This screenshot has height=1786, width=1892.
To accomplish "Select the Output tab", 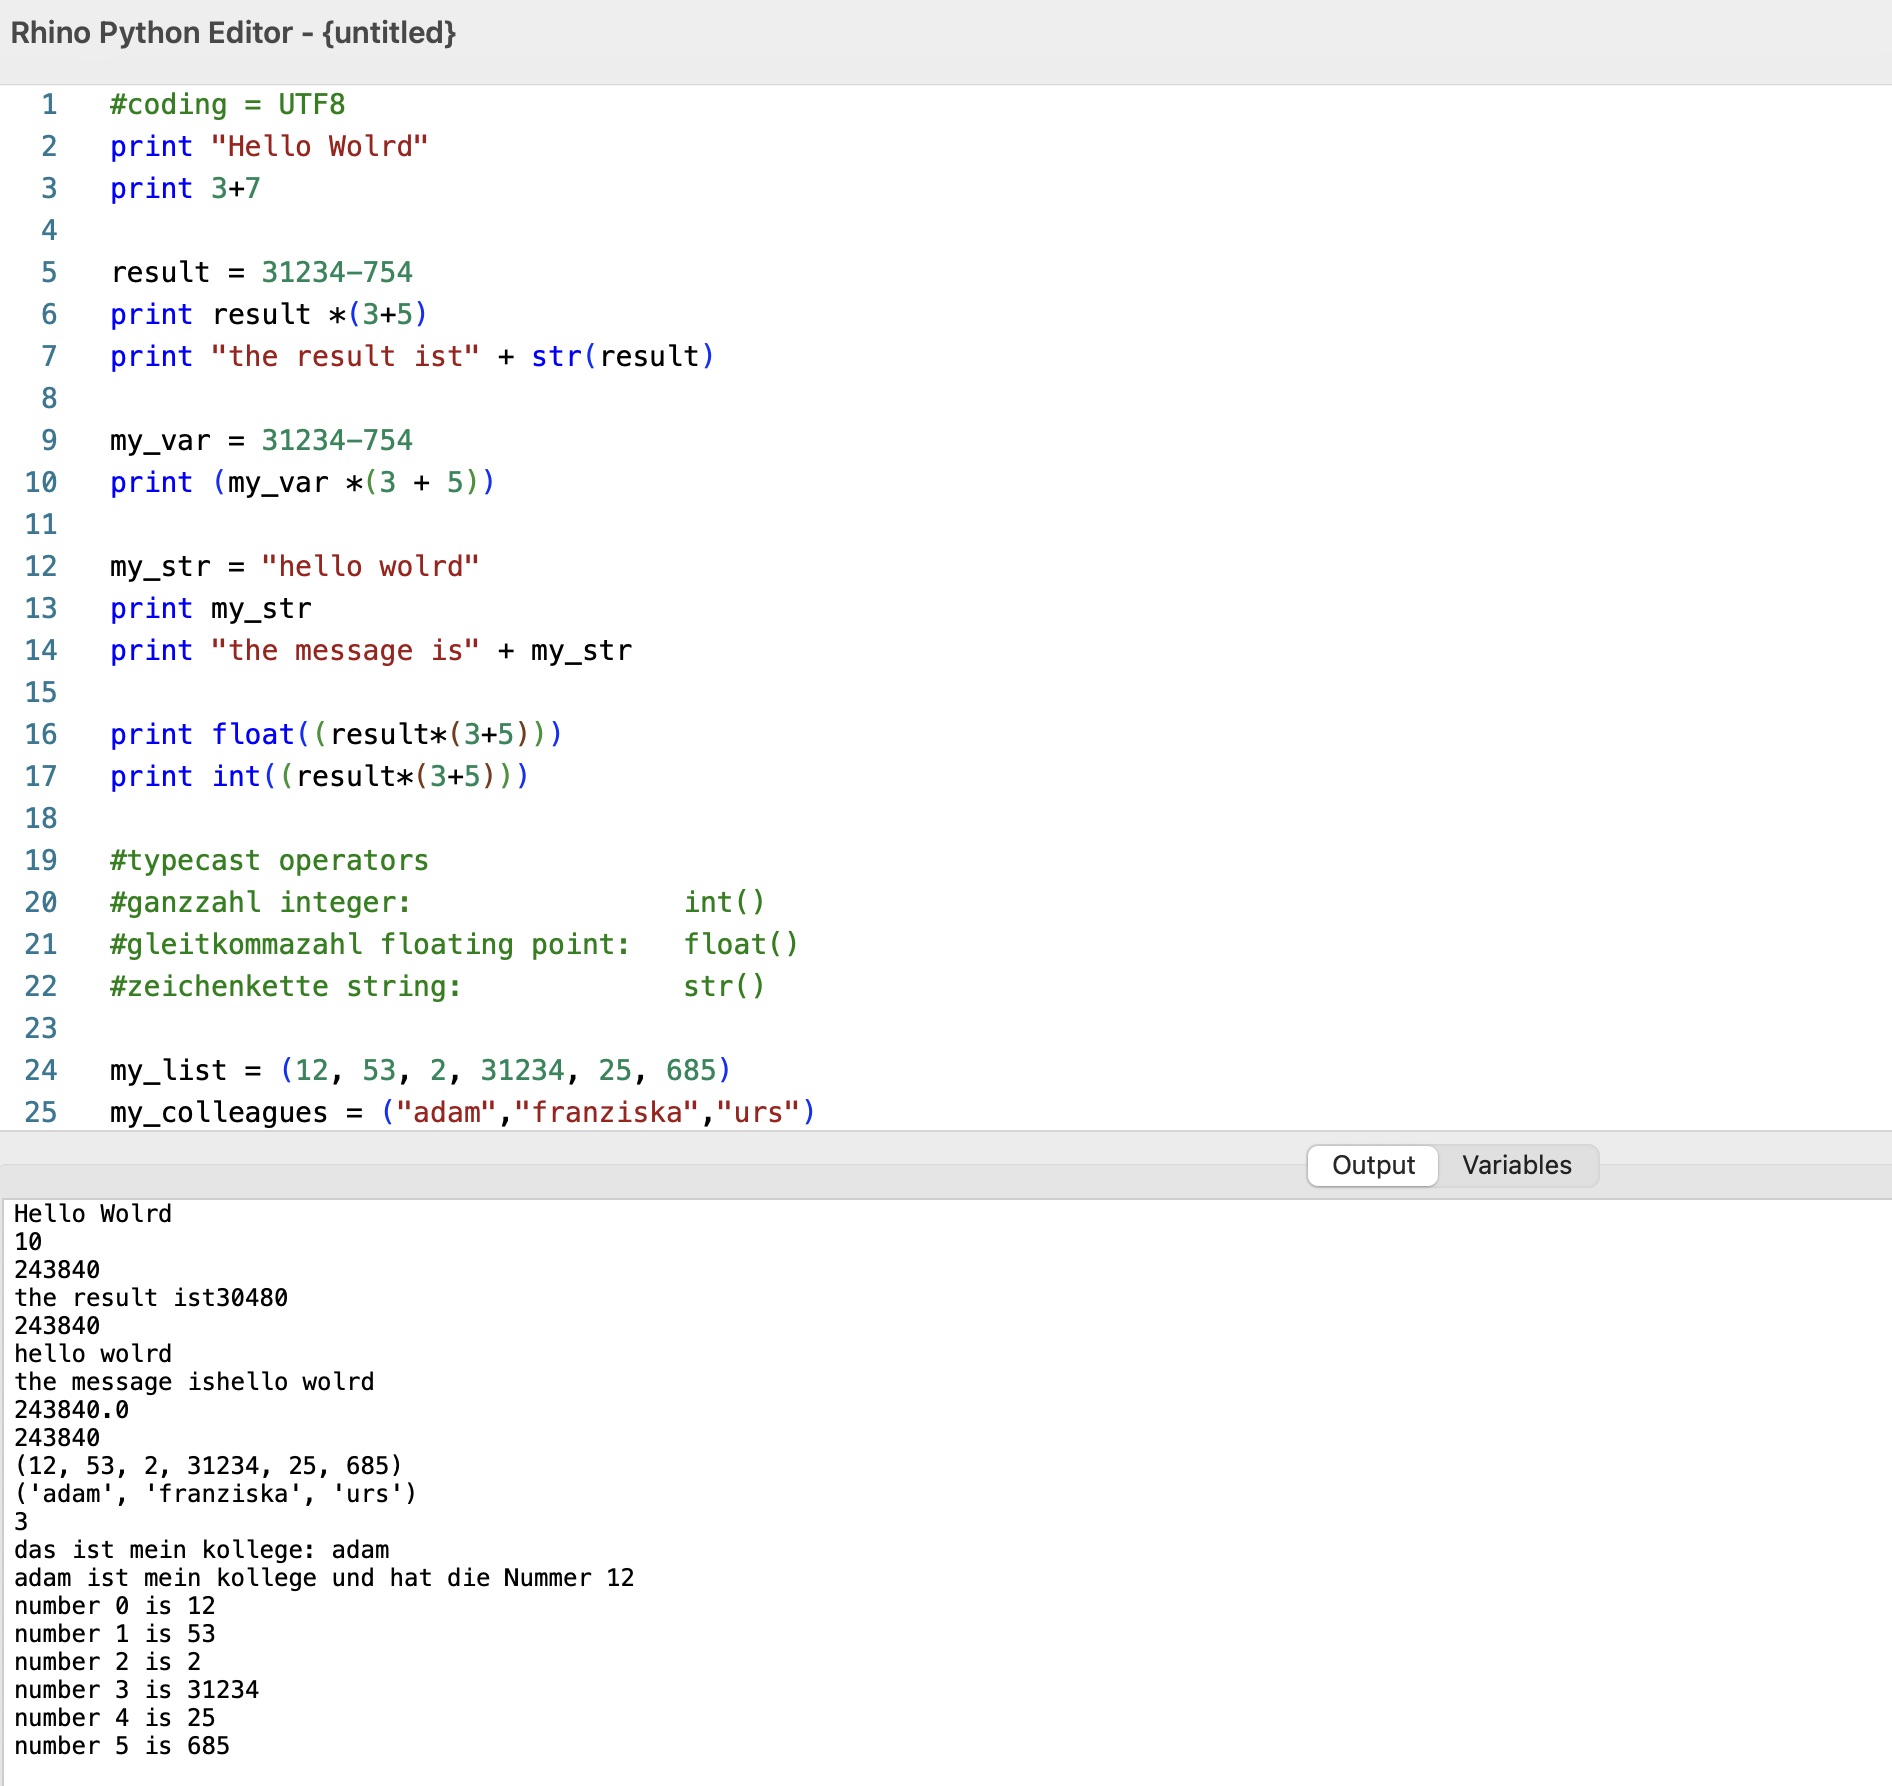I will [x=1371, y=1165].
